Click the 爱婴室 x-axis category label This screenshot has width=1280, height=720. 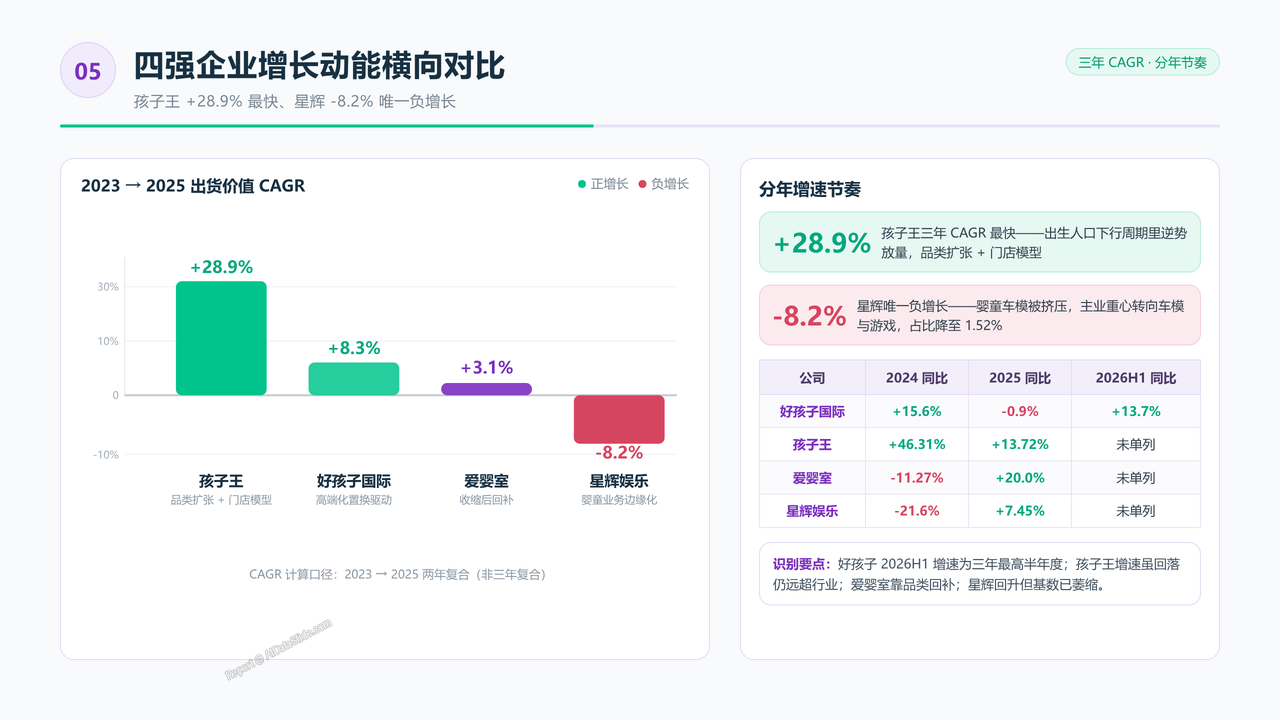point(486,481)
